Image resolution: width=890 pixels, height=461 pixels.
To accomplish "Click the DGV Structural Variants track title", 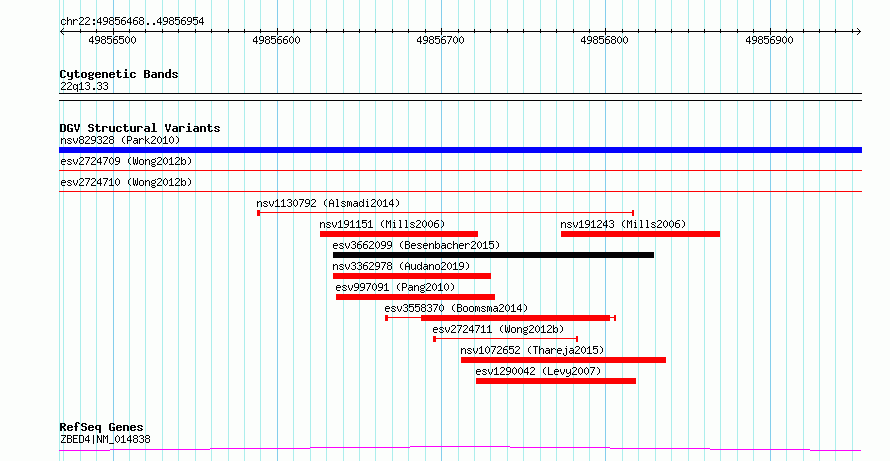I will click(x=140, y=128).
